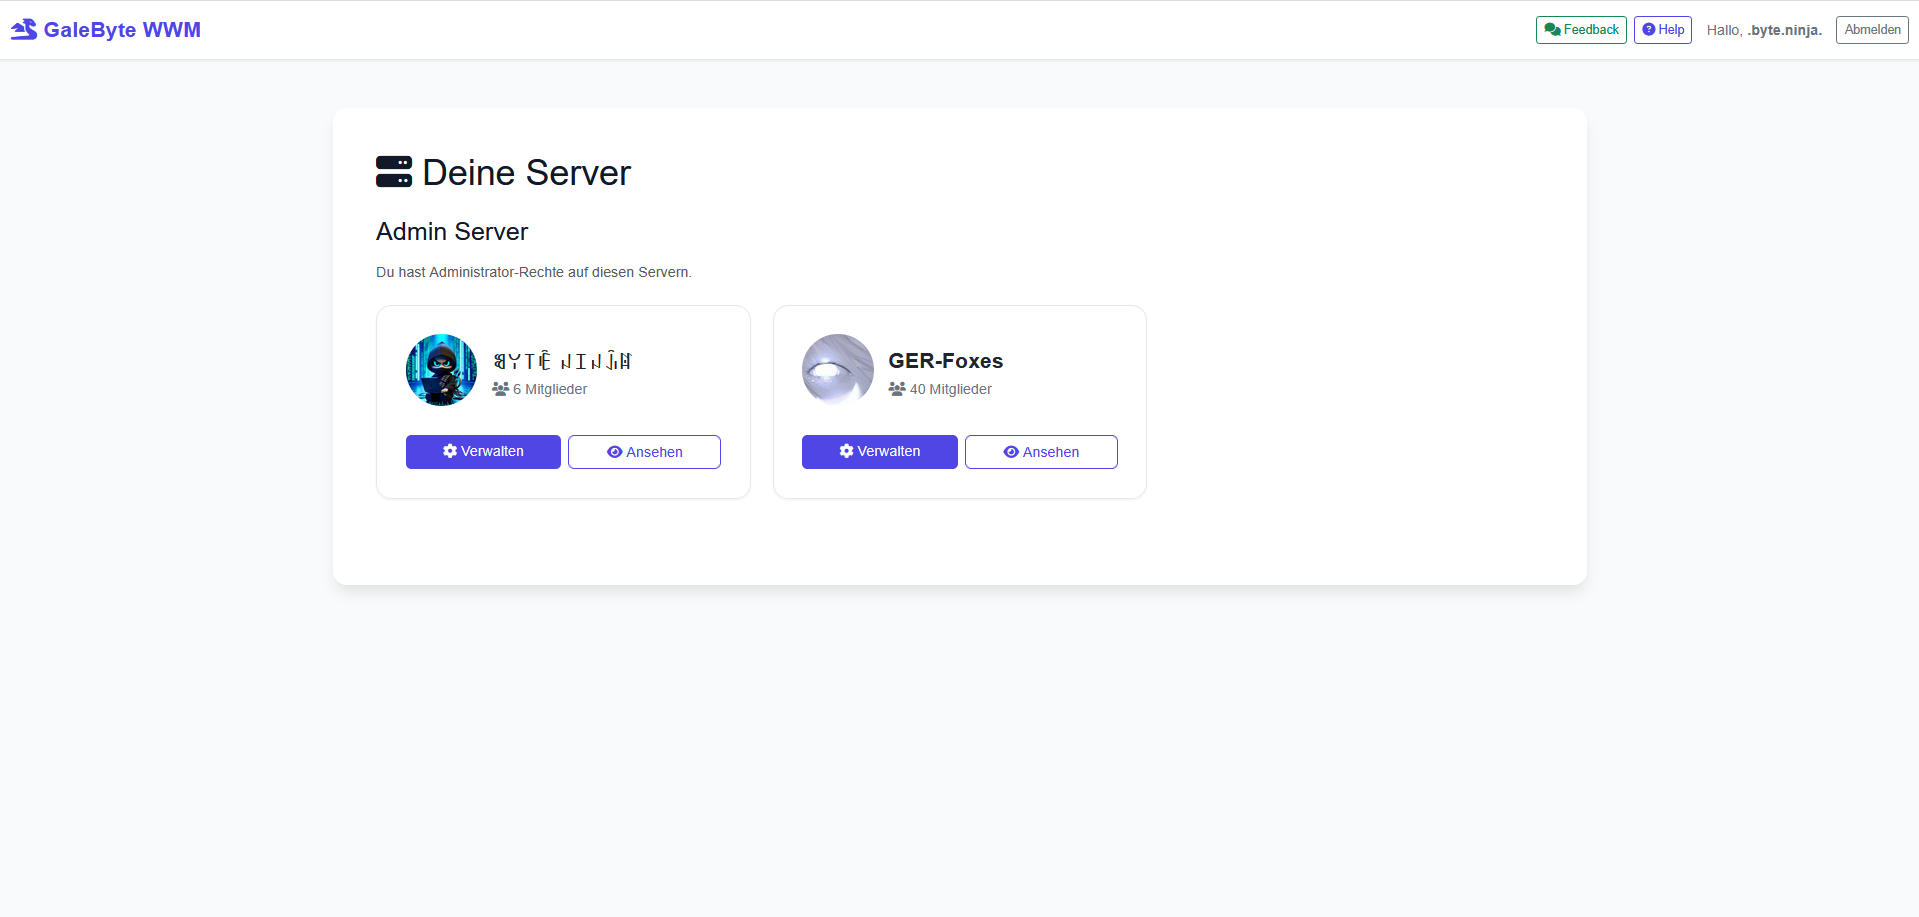Click the server rack icon beside Deine Server
1919x917 pixels.
coord(393,171)
